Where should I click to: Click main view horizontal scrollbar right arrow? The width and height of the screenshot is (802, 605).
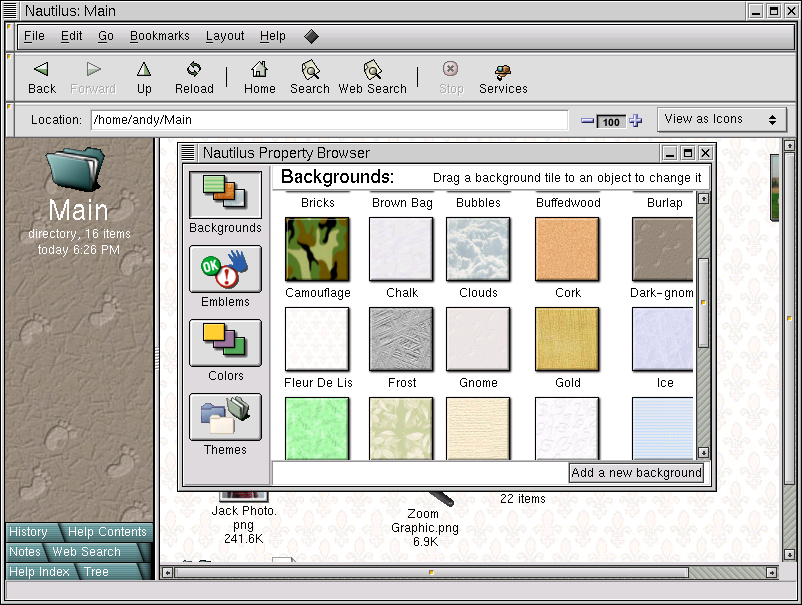coord(771,573)
